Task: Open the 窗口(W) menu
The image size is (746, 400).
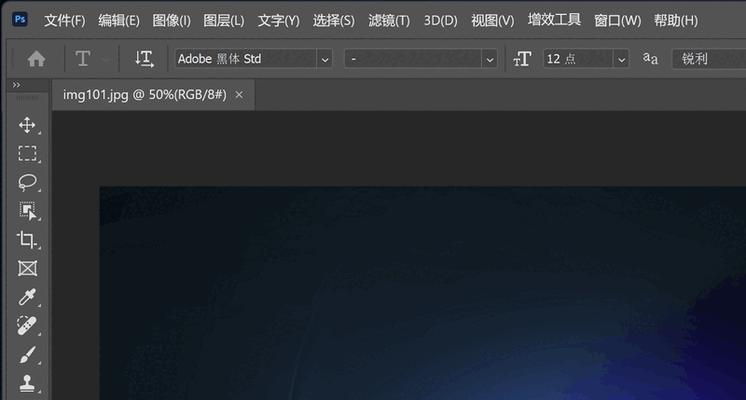Action: tap(618, 20)
